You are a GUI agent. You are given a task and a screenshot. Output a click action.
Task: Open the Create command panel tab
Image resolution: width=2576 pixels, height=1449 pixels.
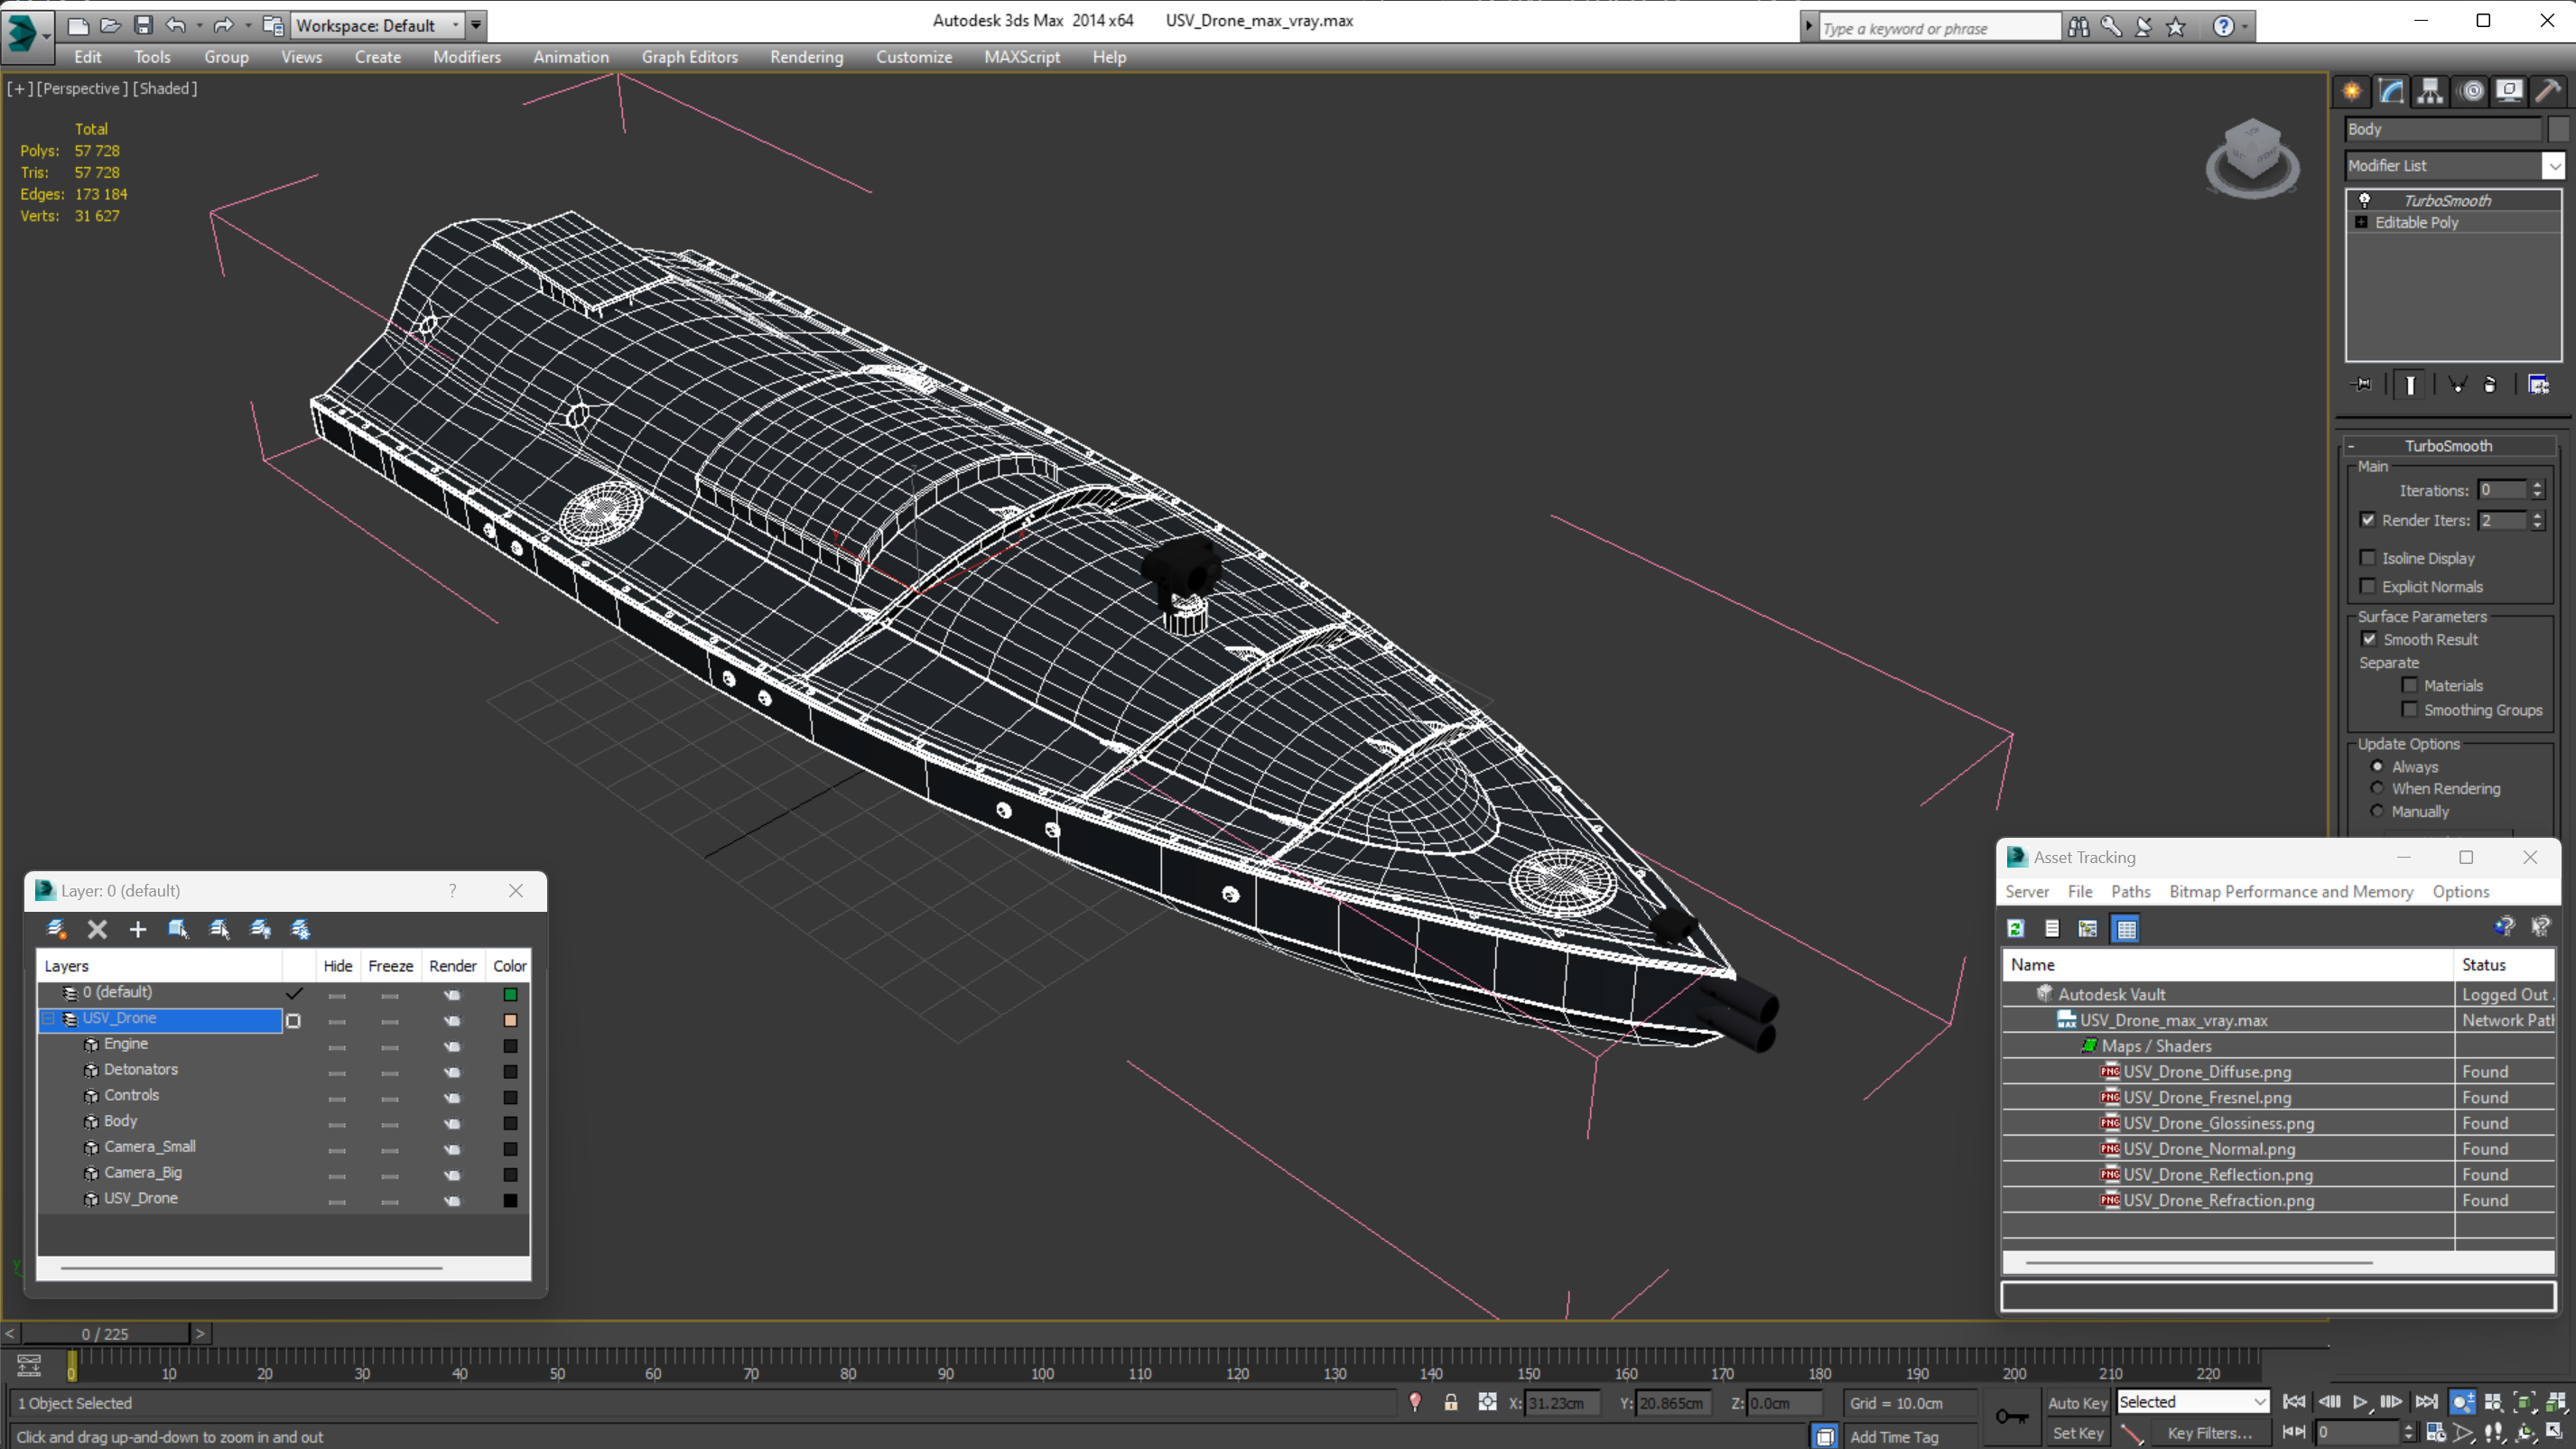[x=2352, y=91]
